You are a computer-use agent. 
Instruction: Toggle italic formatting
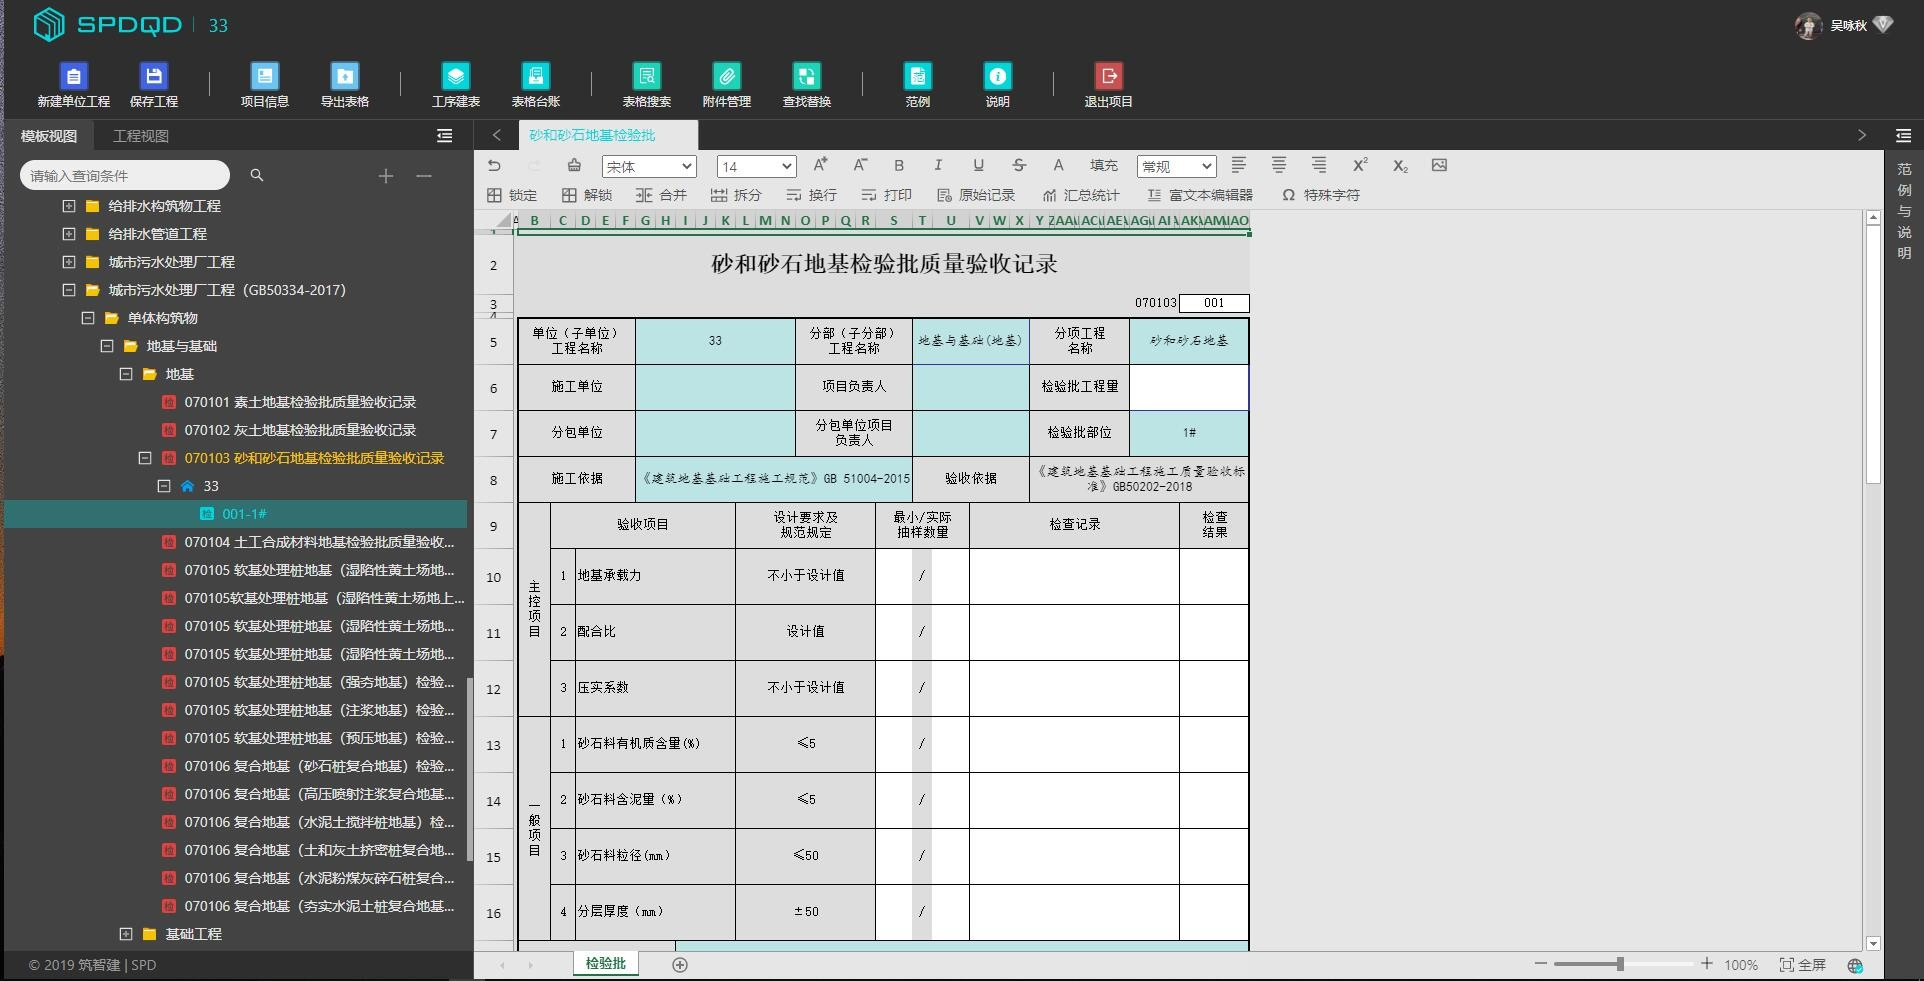pyautogui.click(x=938, y=165)
